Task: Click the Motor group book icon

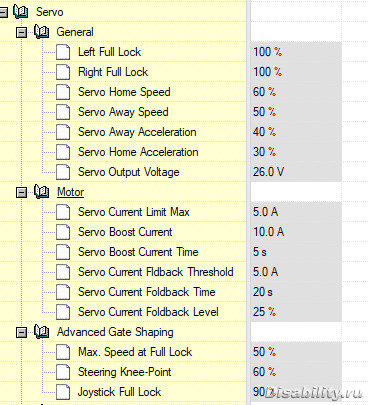Action: coord(42,192)
